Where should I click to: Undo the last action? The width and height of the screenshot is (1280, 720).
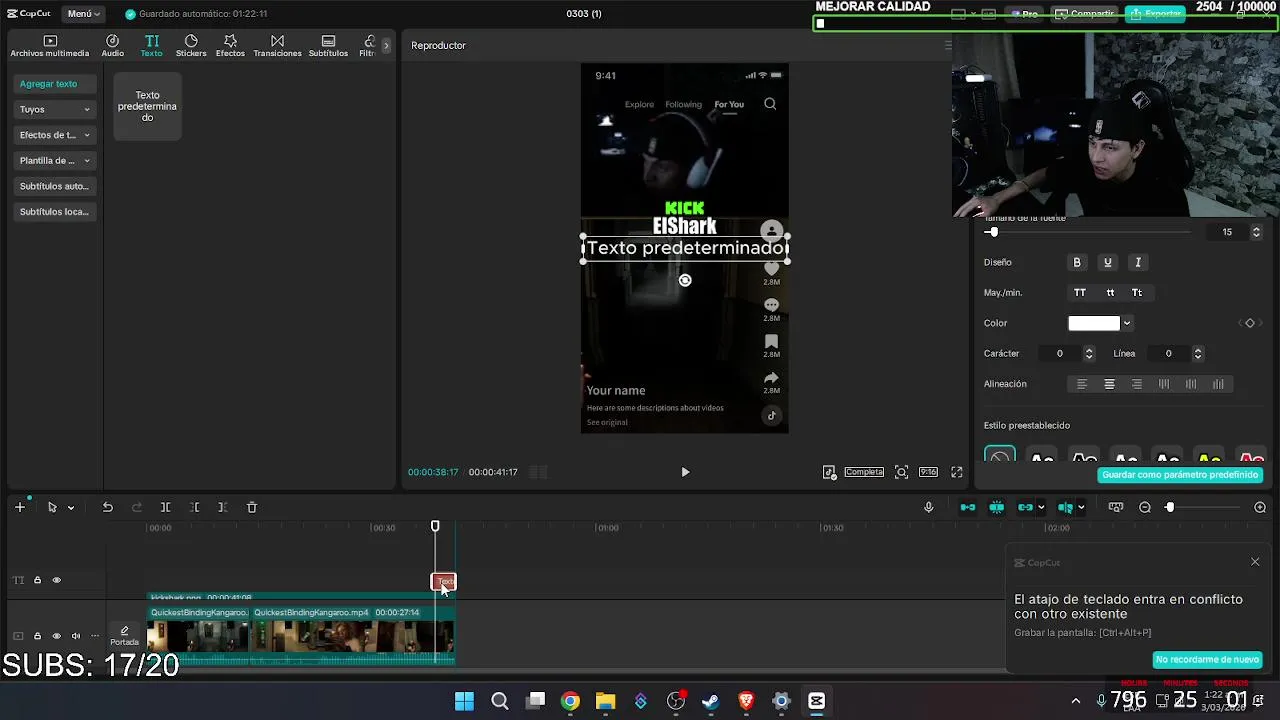[x=107, y=507]
